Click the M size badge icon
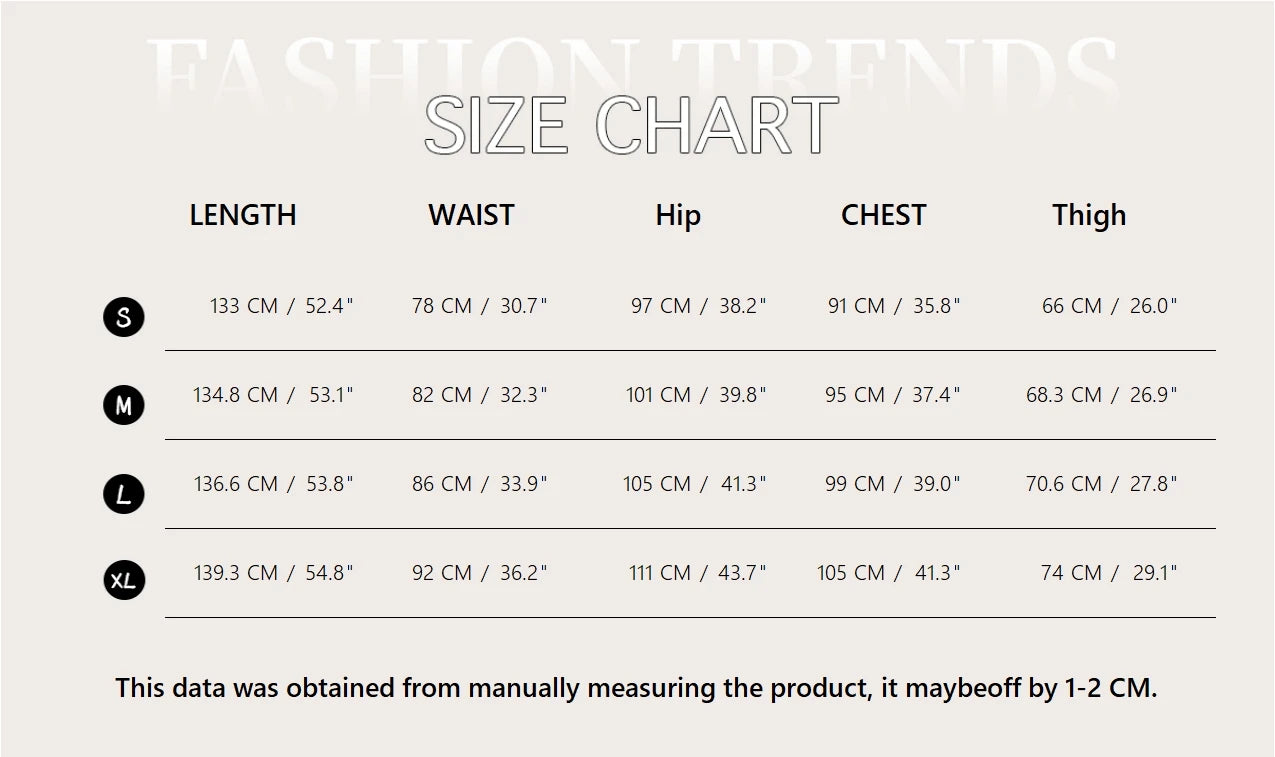1275x757 pixels. click(x=124, y=405)
